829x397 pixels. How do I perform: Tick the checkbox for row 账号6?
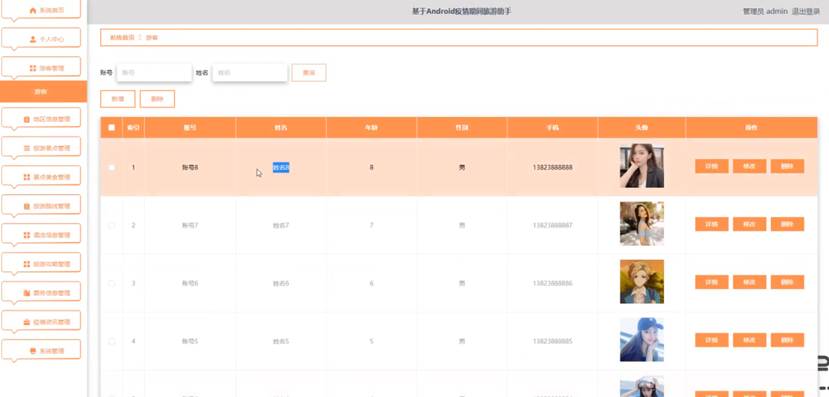[112, 283]
